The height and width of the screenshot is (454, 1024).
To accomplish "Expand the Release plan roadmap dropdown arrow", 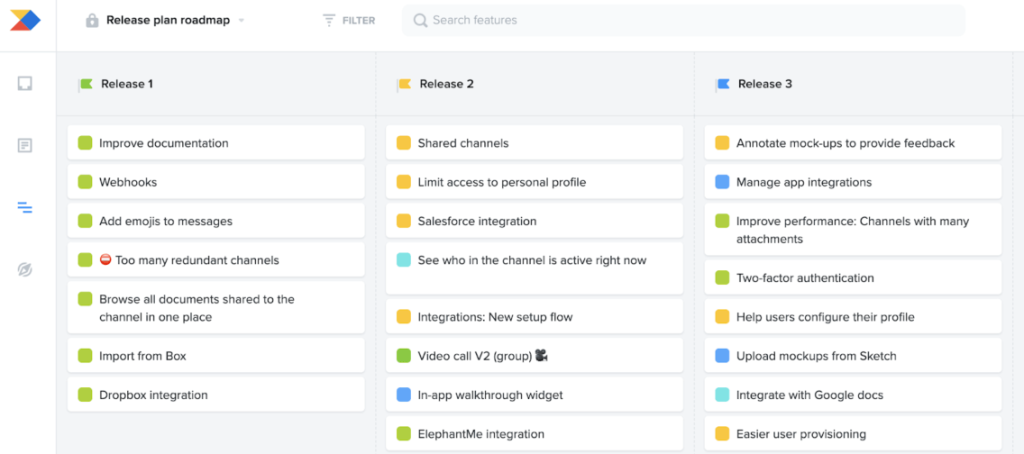I will (x=242, y=21).
